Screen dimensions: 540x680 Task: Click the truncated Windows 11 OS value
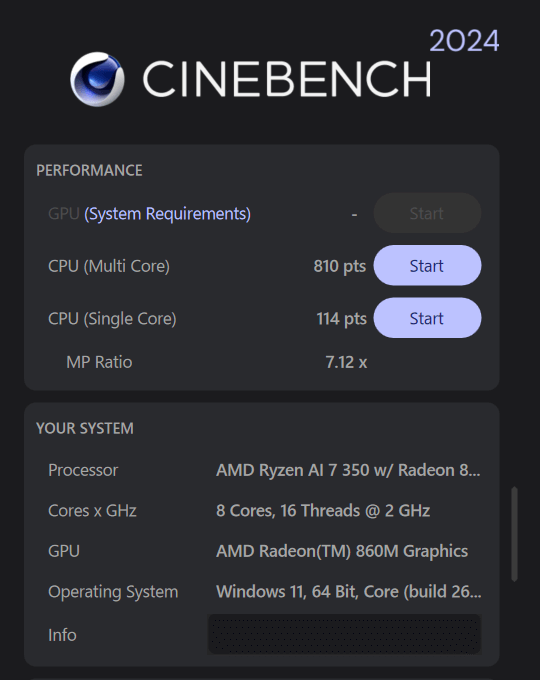point(349,592)
